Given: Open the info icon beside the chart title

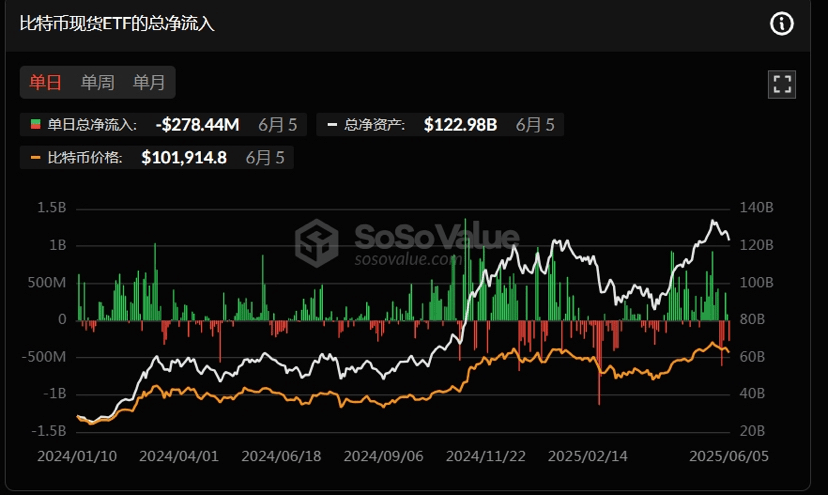Looking at the screenshot, I should 782,24.
